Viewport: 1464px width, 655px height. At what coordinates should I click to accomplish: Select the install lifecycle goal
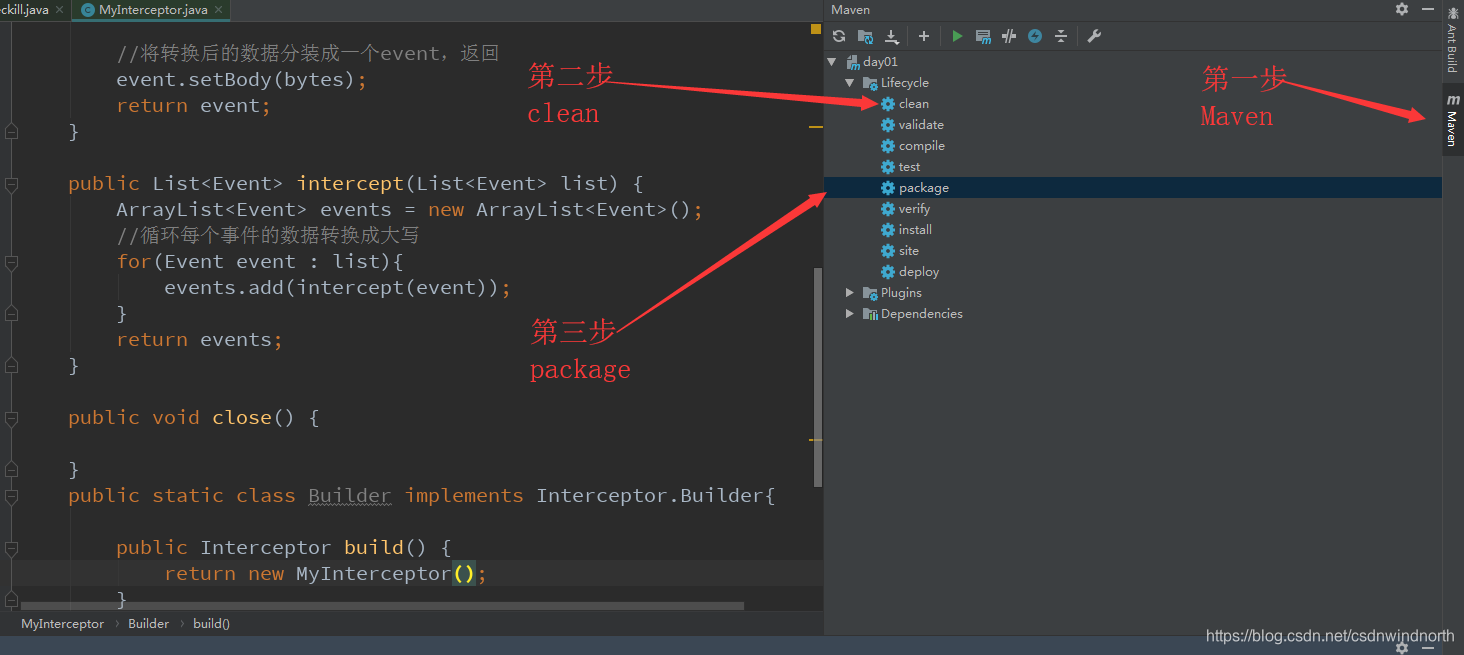tap(915, 230)
